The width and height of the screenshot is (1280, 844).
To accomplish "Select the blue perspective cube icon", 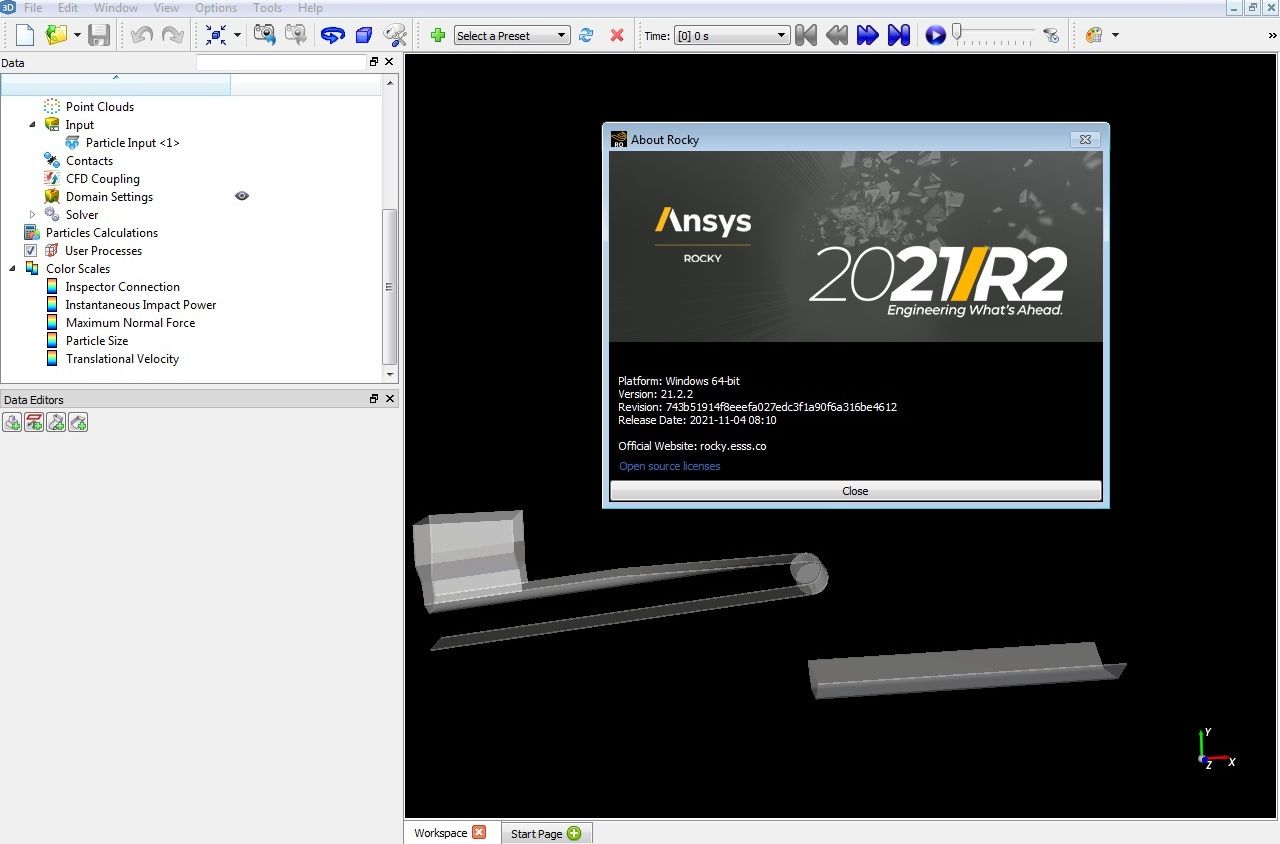I will (363, 34).
